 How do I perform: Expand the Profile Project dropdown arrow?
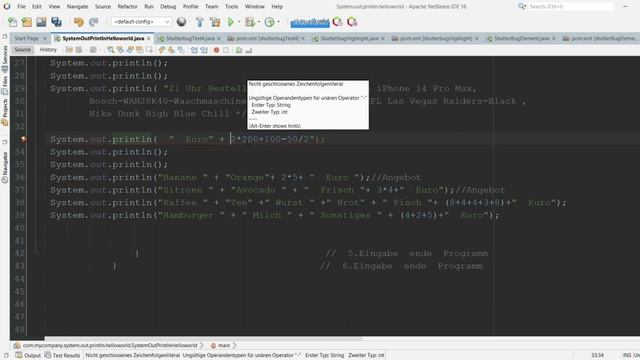279,22
